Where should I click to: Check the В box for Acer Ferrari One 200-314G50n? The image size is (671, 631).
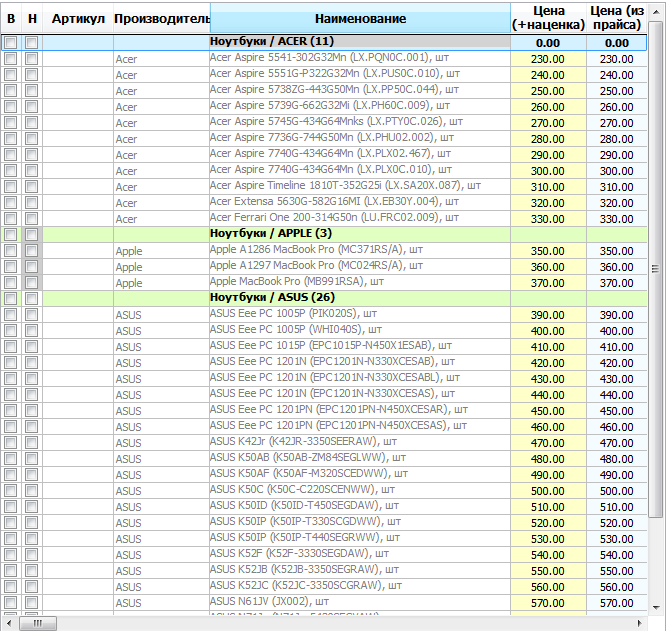tap(11, 219)
